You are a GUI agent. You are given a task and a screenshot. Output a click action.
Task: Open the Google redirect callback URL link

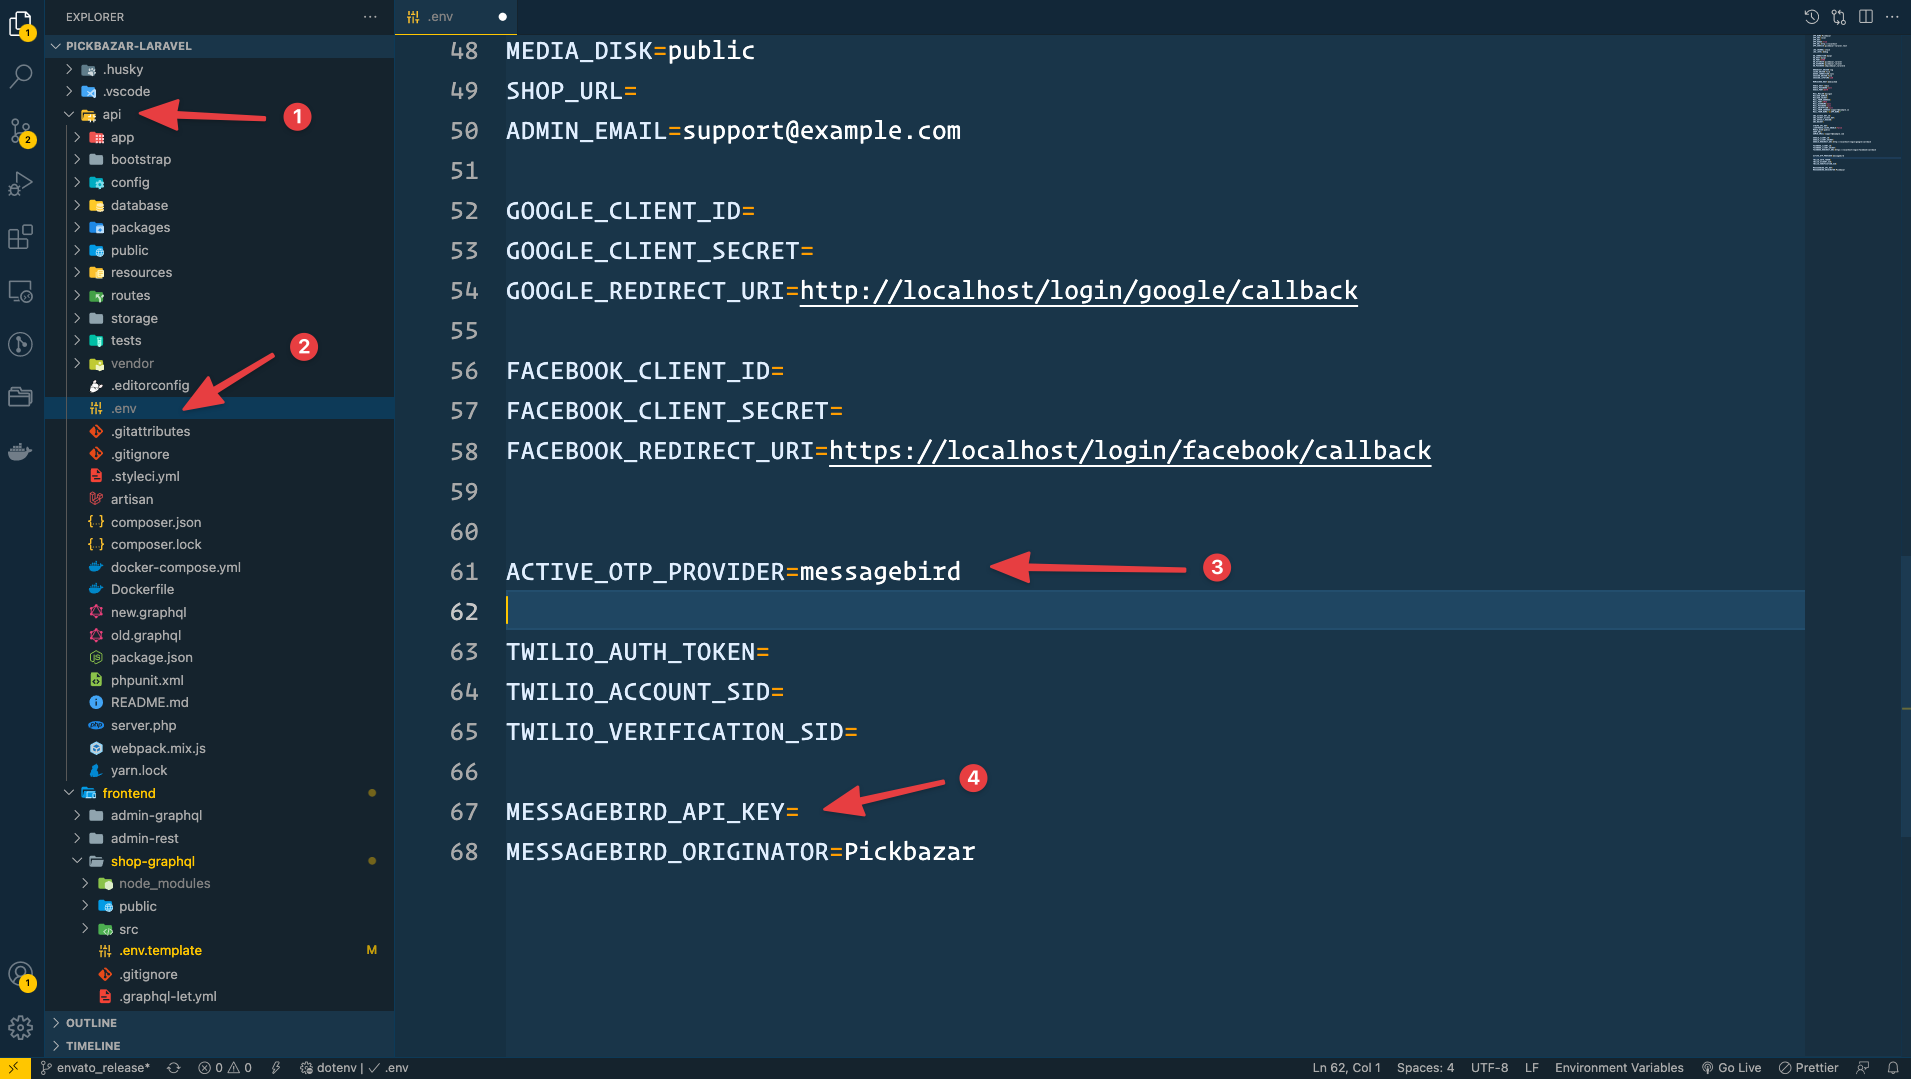(x=1078, y=291)
